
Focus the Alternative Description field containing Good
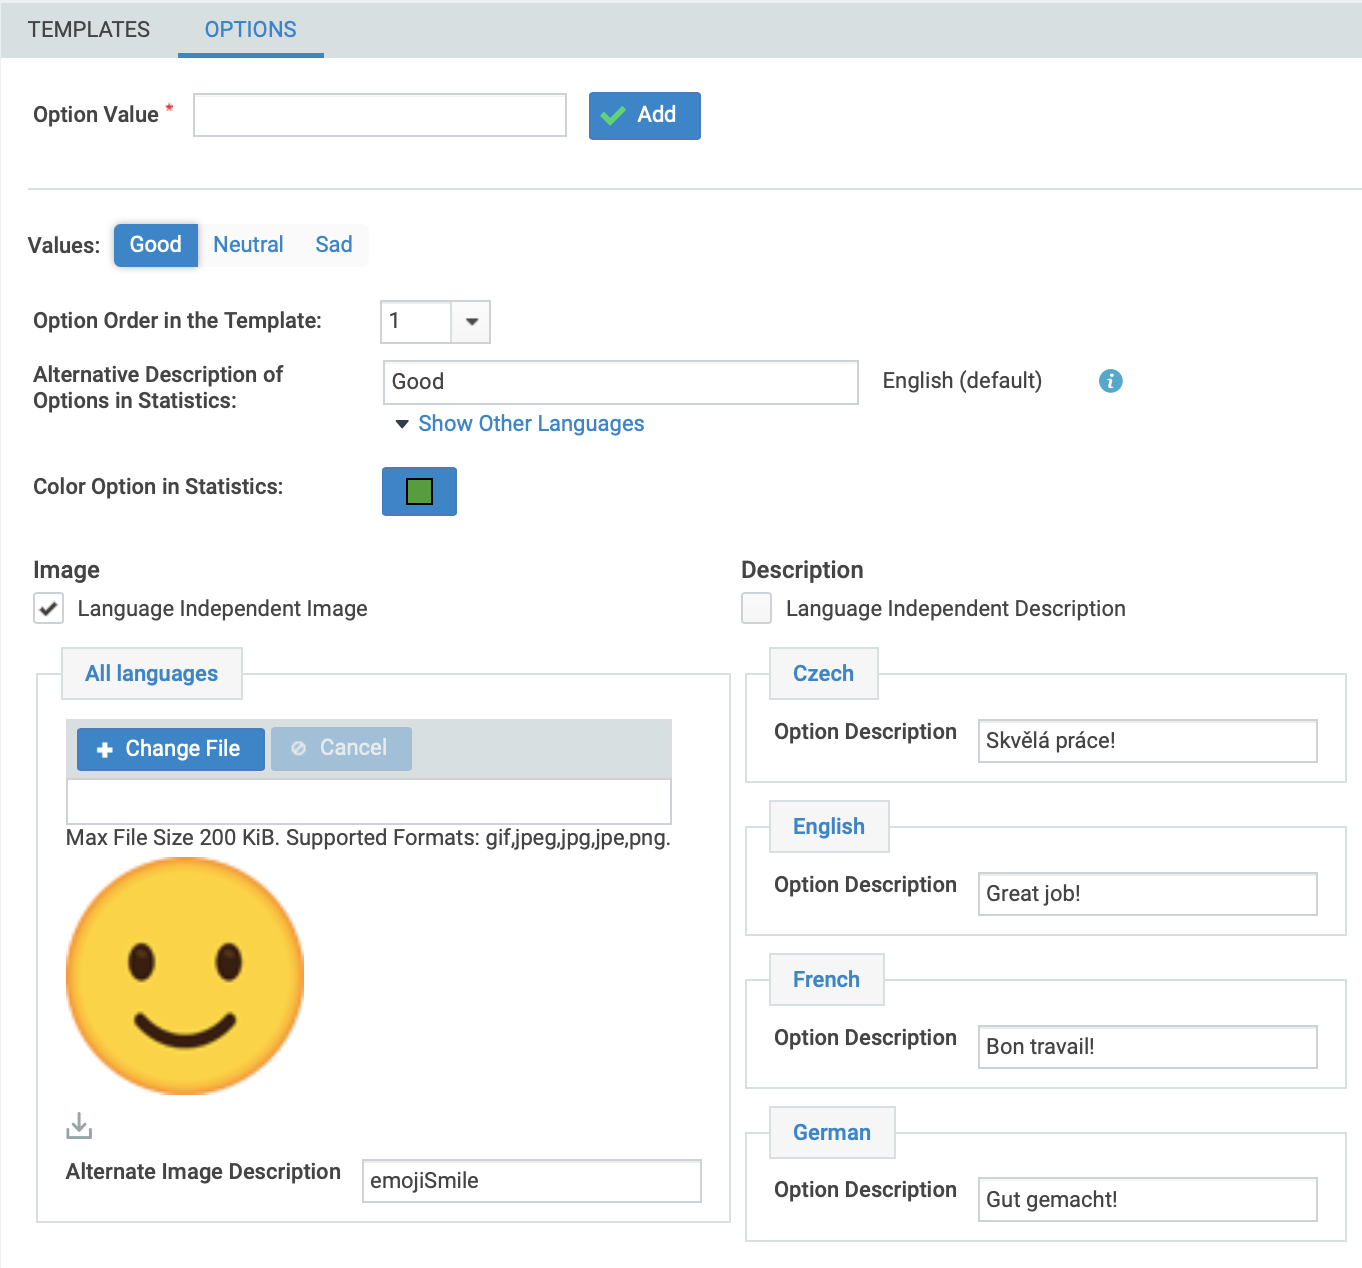[621, 382]
